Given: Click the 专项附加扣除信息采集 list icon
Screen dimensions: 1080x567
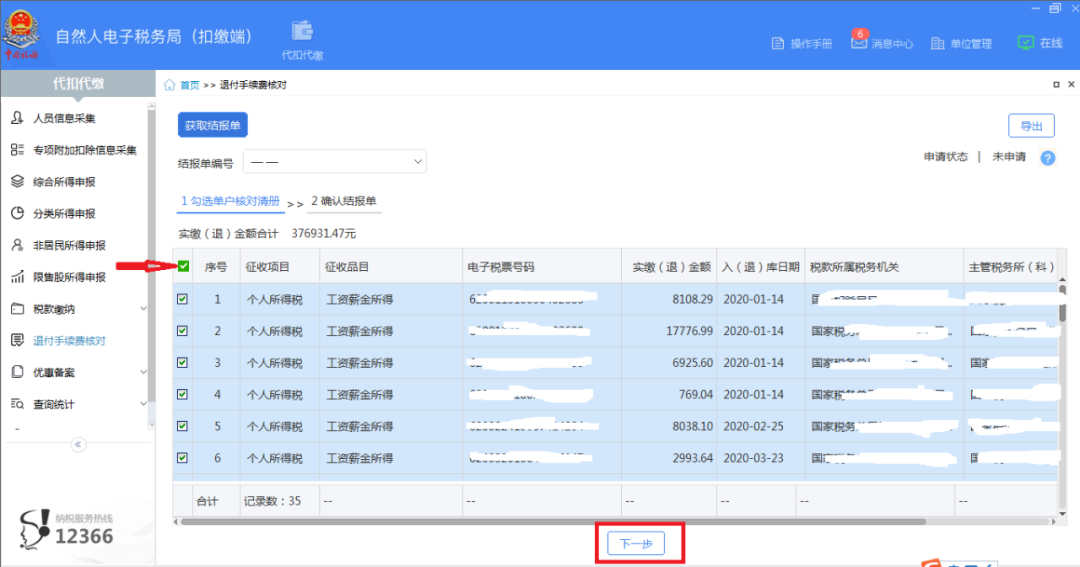Looking at the screenshot, I should pyautogui.click(x=17, y=150).
